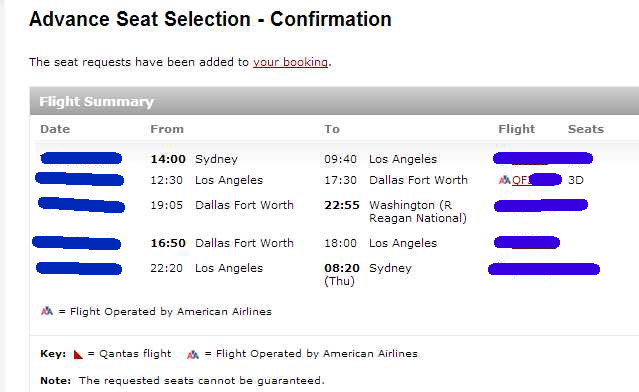Select seat 3D in Seats column
The height and width of the screenshot is (392, 639).
(576, 180)
